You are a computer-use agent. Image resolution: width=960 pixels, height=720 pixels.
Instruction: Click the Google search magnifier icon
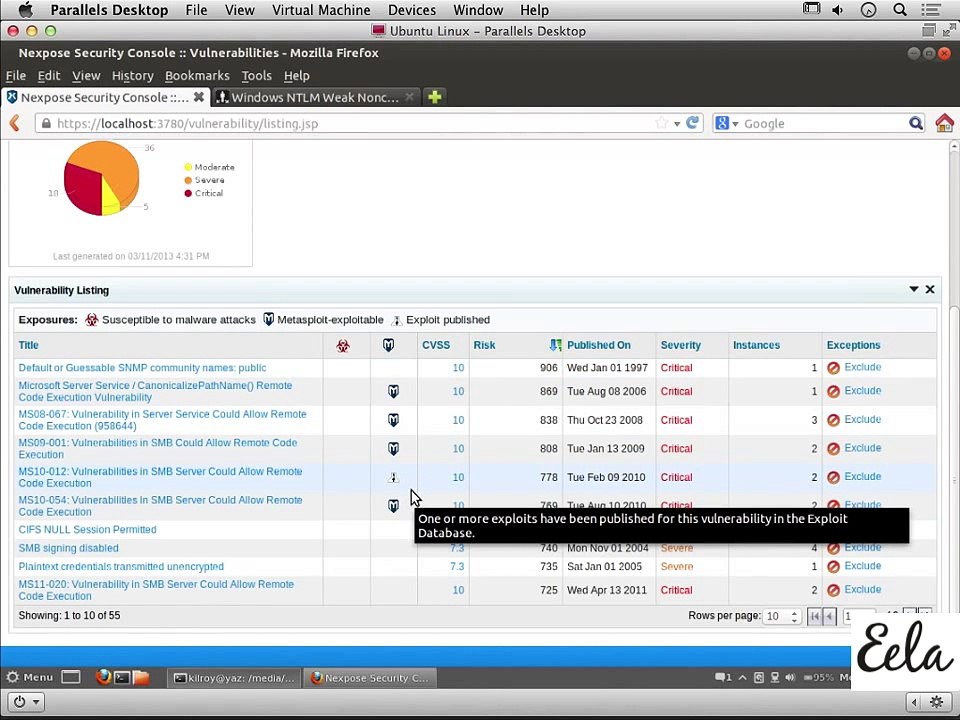tap(915, 123)
